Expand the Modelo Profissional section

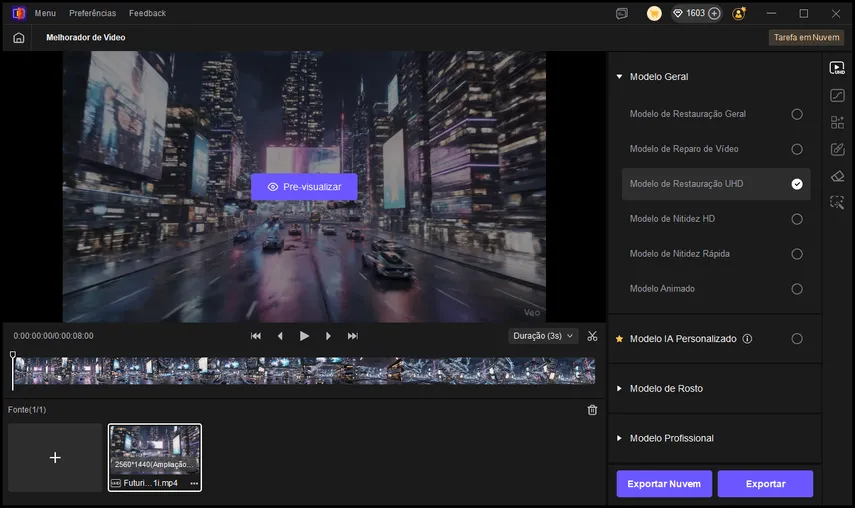[x=672, y=438]
